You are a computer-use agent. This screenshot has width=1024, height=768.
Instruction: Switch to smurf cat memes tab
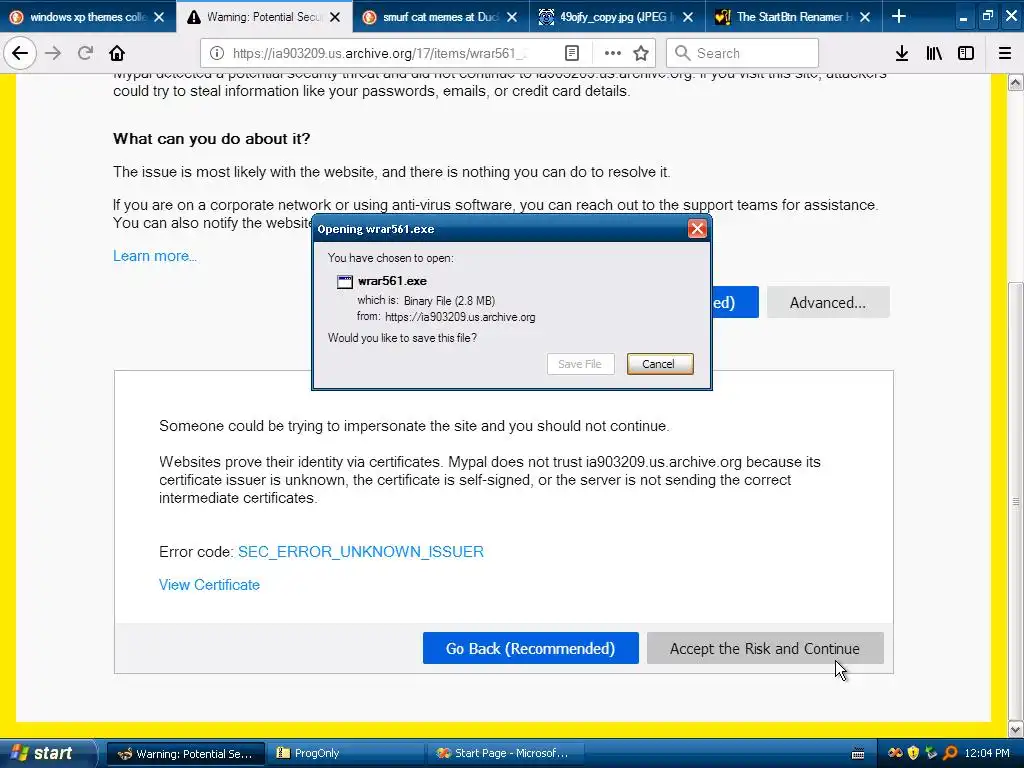pyautogui.click(x=440, y=16)
